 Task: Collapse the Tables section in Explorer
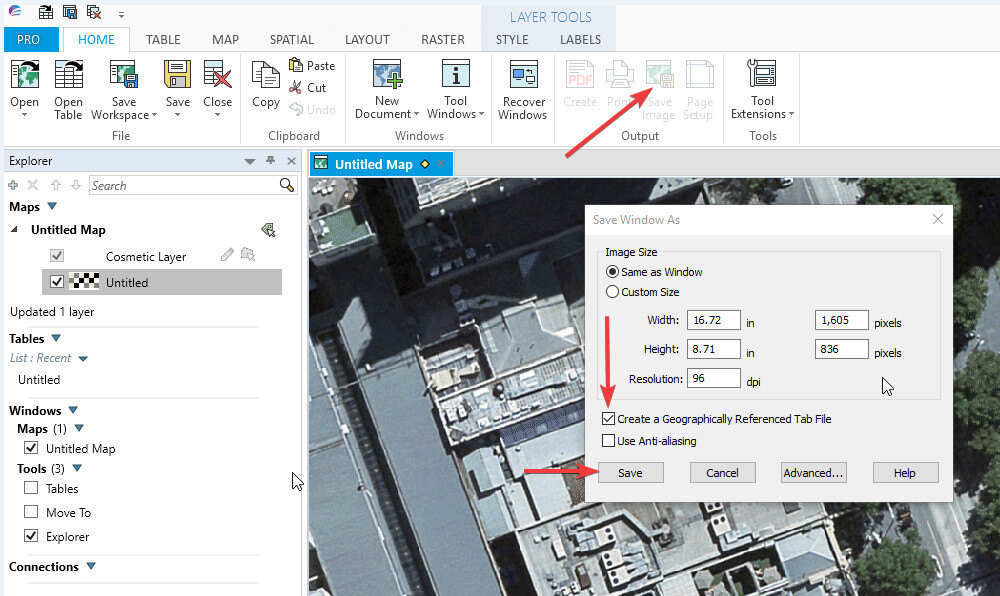click(x=56, y=339)
